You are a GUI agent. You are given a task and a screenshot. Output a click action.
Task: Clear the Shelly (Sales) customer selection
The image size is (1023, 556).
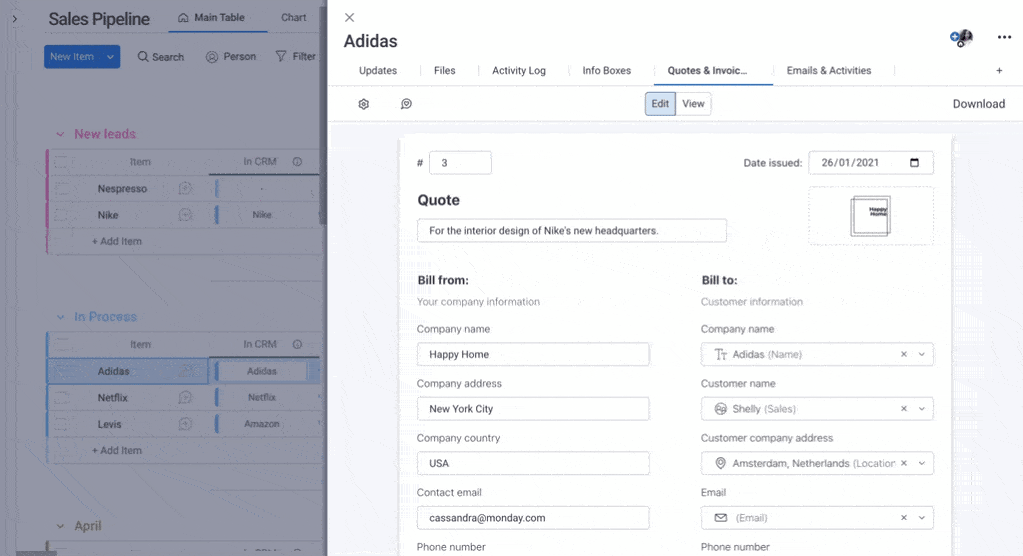pos(904,409)
